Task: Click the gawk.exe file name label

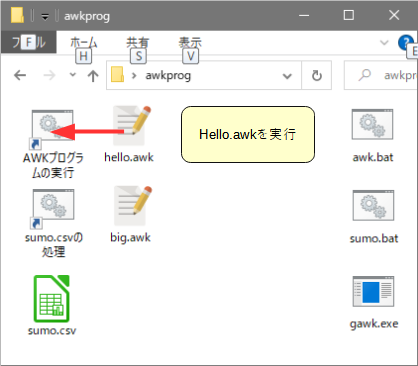Action: (374, 324)
